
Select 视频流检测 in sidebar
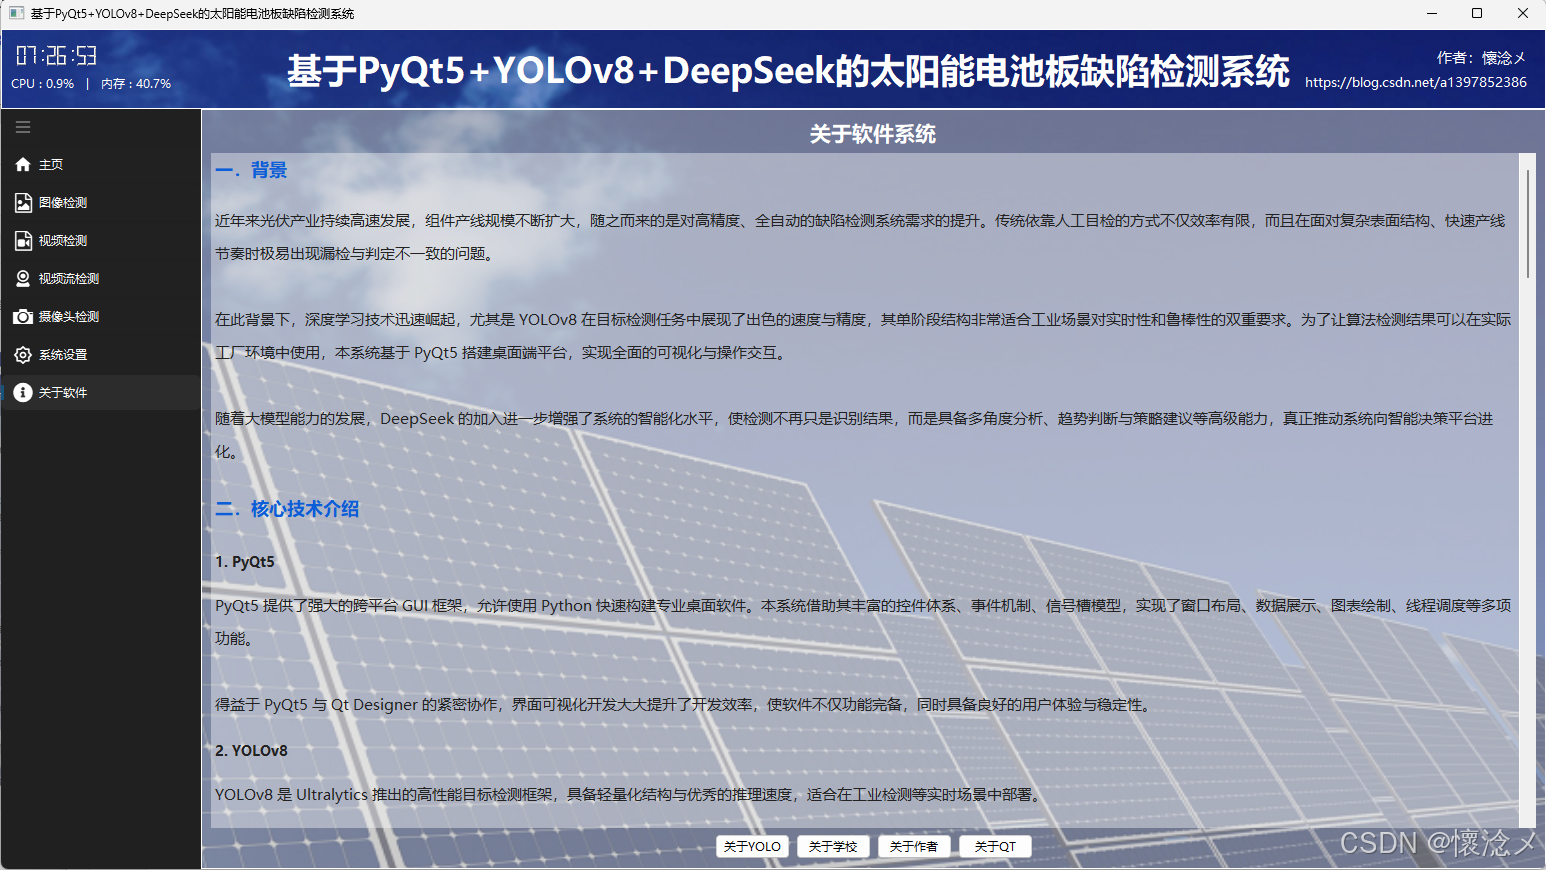pyautogui.click(x=100, y=279)
